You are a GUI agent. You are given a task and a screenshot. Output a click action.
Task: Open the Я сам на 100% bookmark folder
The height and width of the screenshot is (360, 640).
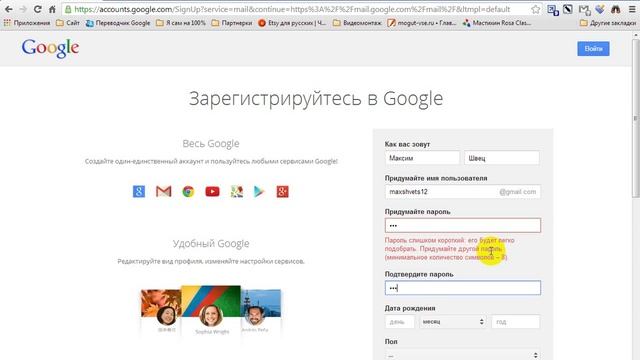pos(181,23)
